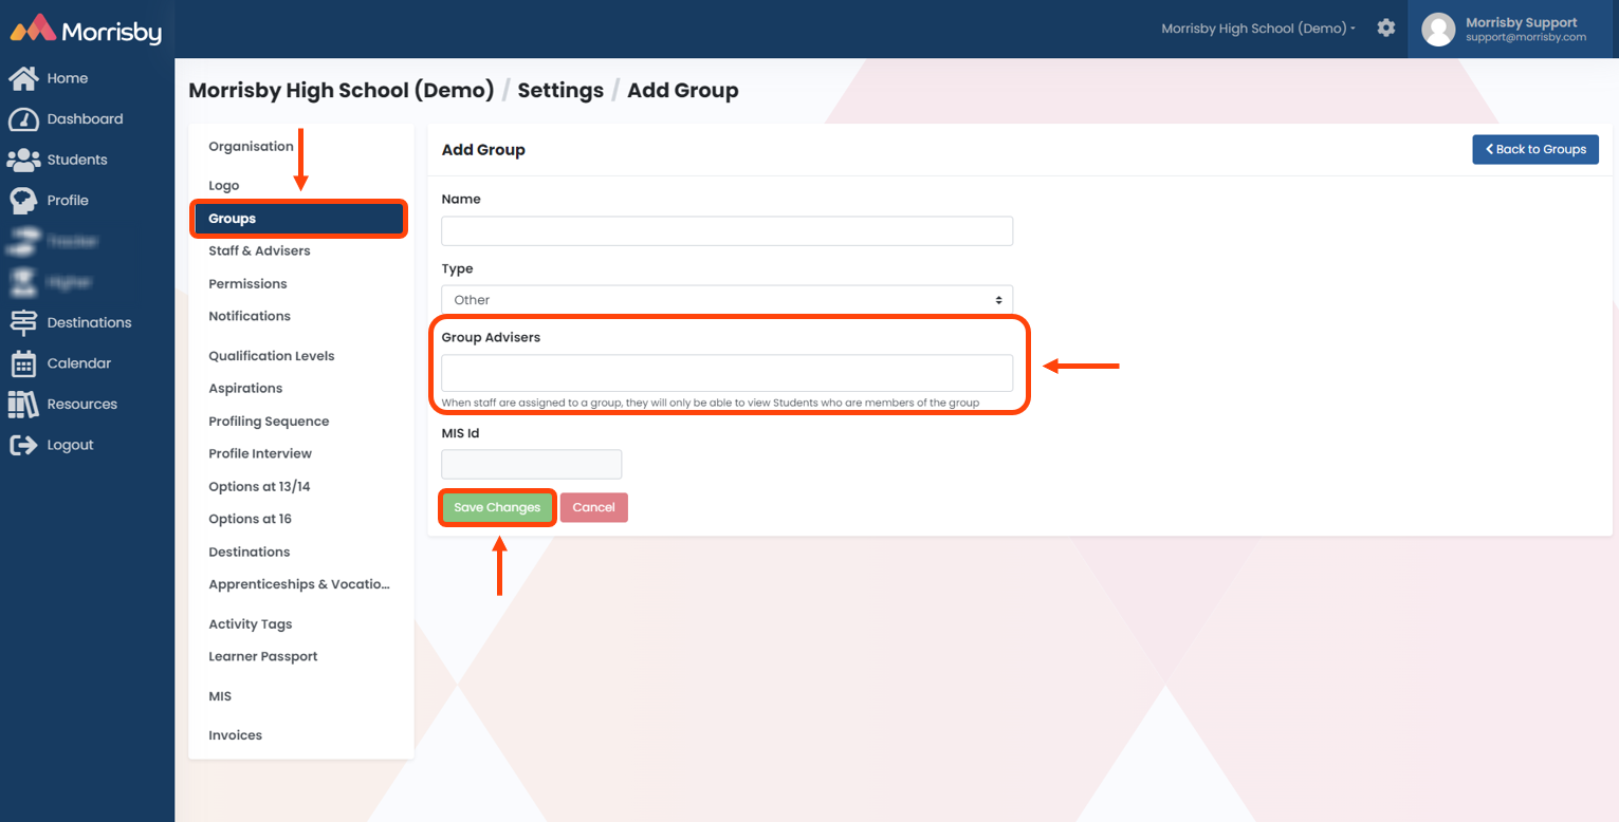Click the Destinations signpost icon
This screenshot has height=822, width=1619.
tap(23, 323)
